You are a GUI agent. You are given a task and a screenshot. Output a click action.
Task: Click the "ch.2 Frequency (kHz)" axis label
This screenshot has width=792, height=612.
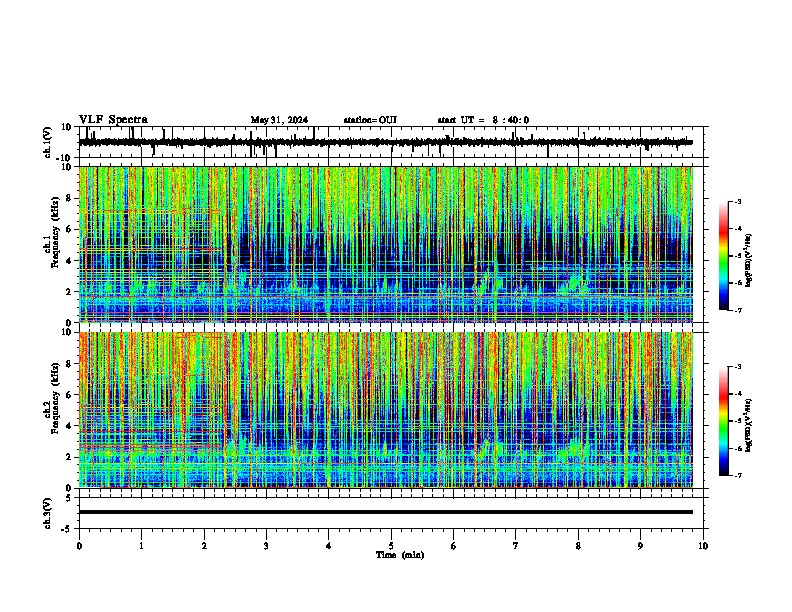click(x=52, y=398)
